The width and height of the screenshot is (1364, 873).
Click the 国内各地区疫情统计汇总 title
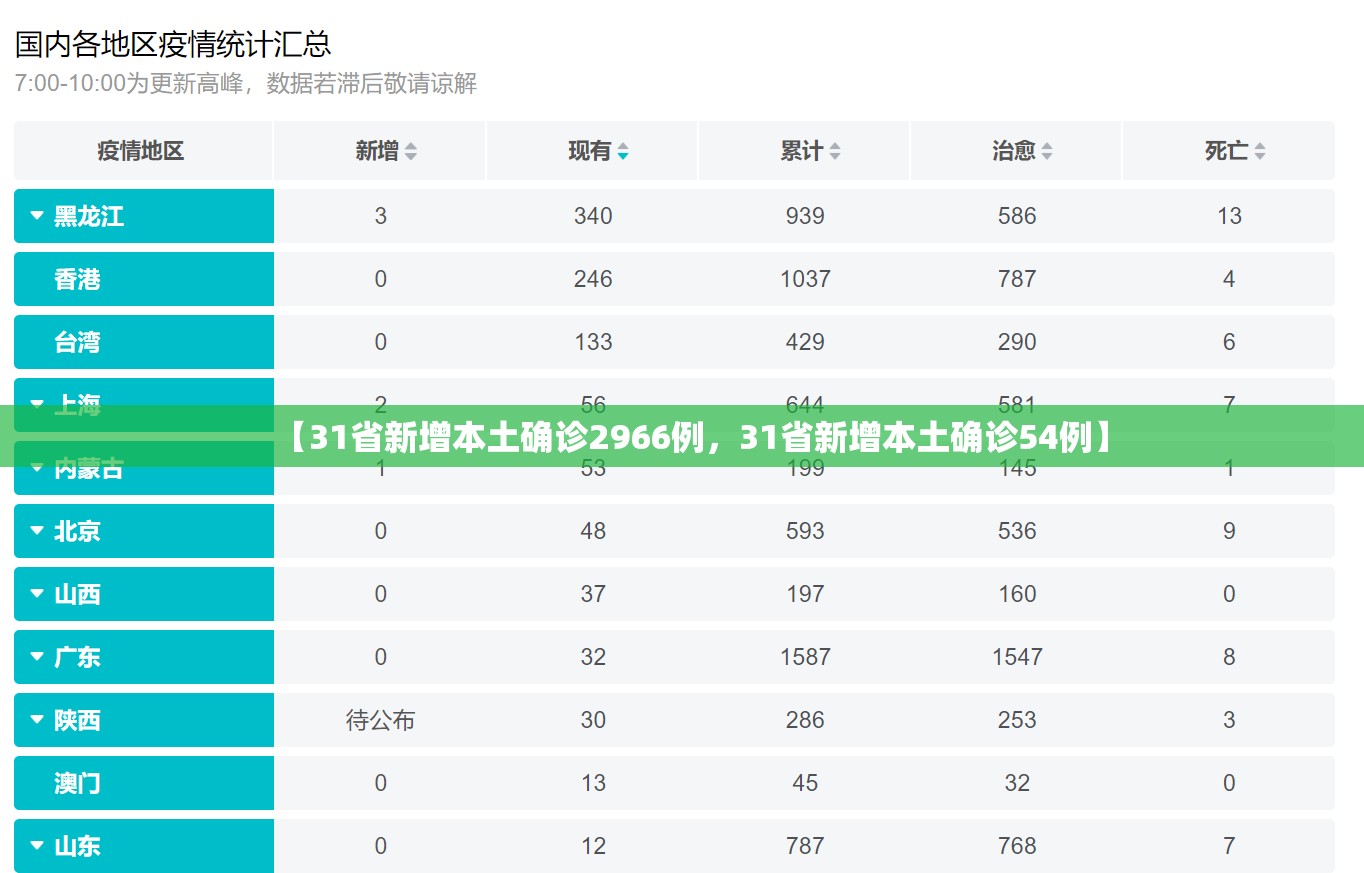click(x=173, y=44)
